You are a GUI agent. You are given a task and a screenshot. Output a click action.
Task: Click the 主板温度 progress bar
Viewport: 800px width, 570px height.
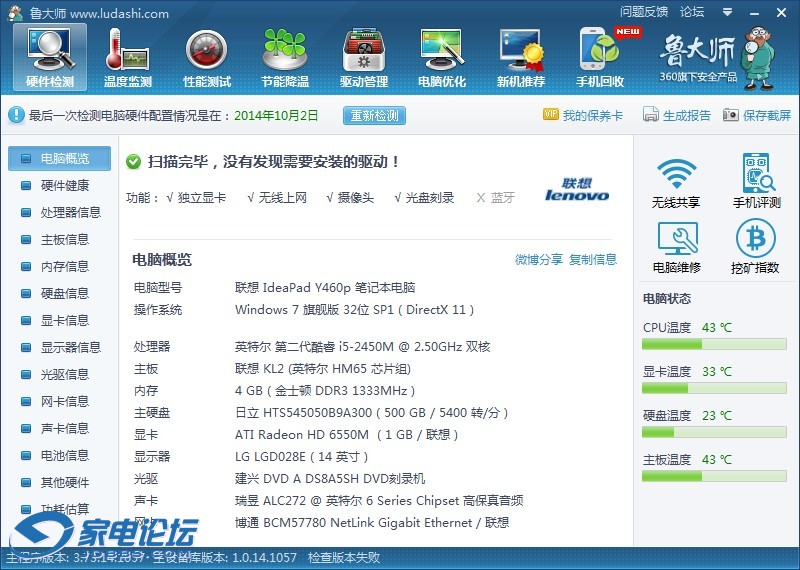(x=714, y=477)
